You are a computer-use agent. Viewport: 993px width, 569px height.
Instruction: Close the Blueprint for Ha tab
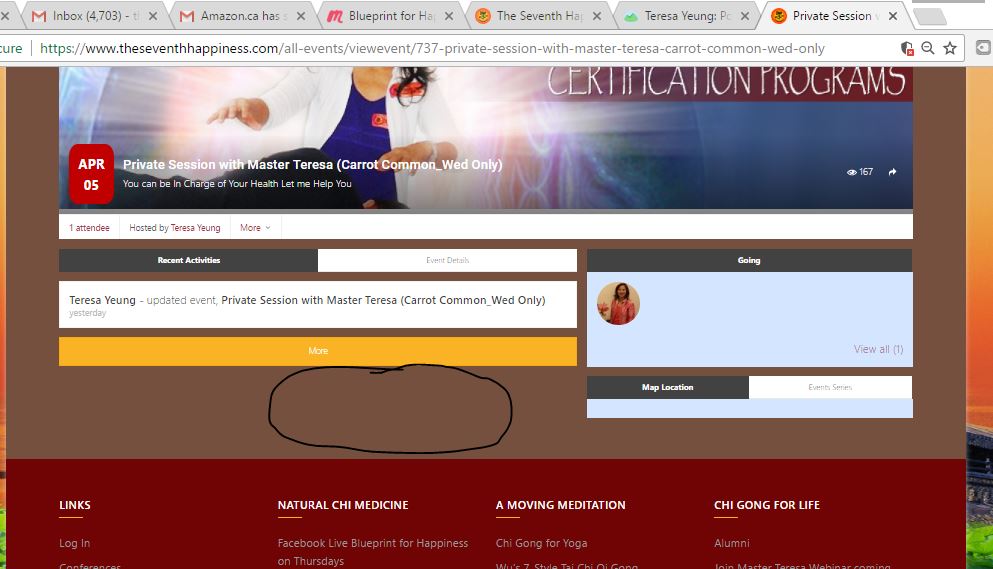coord(449,16)
